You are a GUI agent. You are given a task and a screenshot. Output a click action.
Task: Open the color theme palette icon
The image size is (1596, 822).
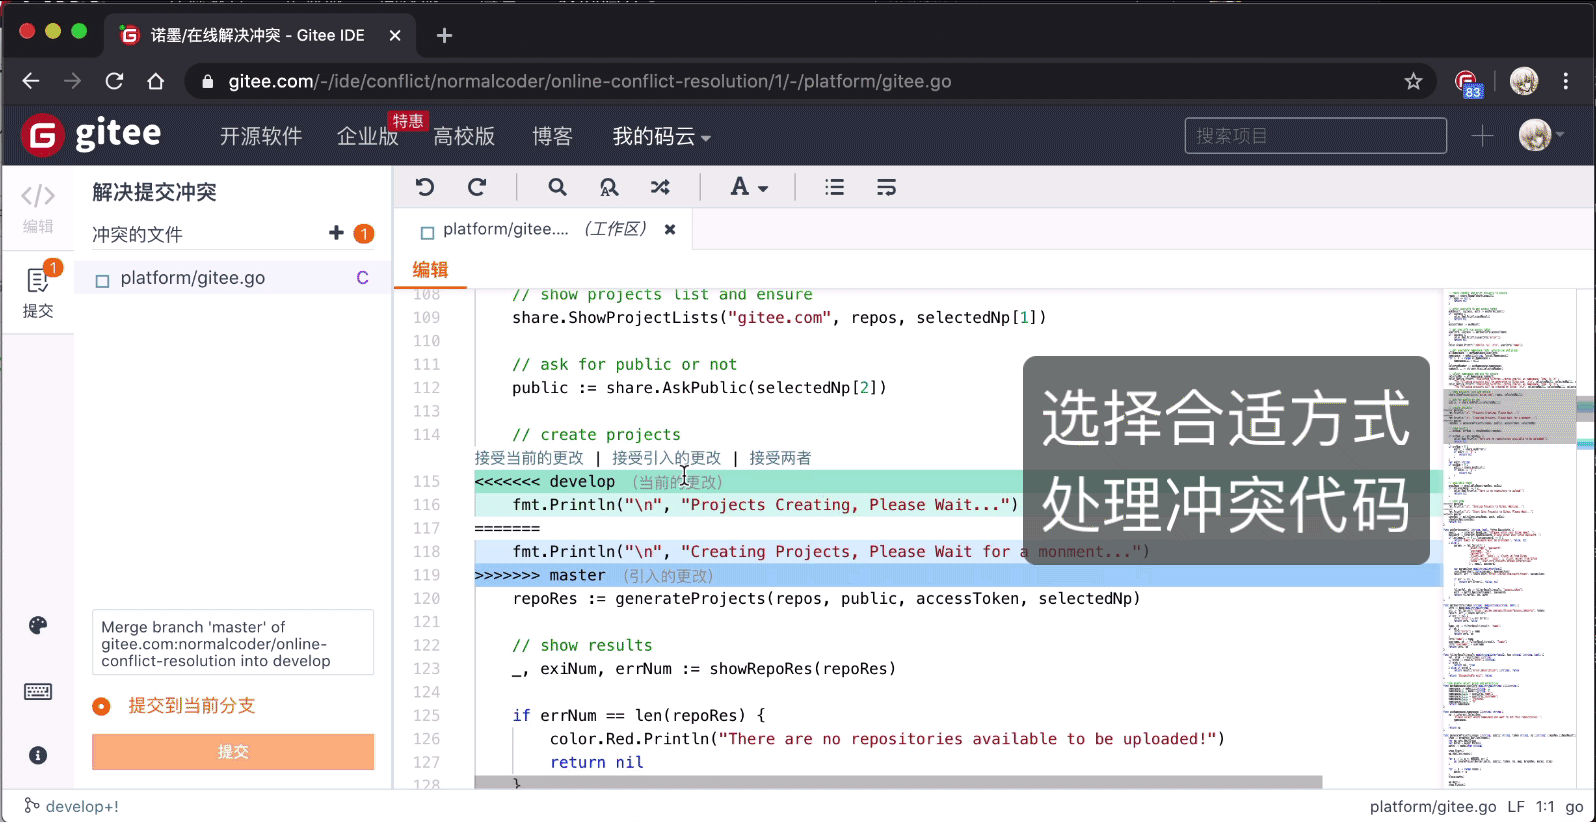[38, 626]
